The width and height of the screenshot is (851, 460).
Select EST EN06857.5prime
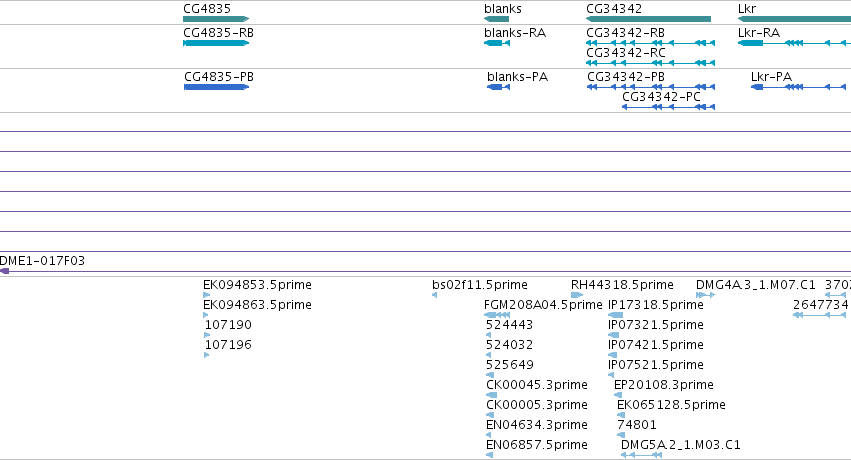[537, 445]
